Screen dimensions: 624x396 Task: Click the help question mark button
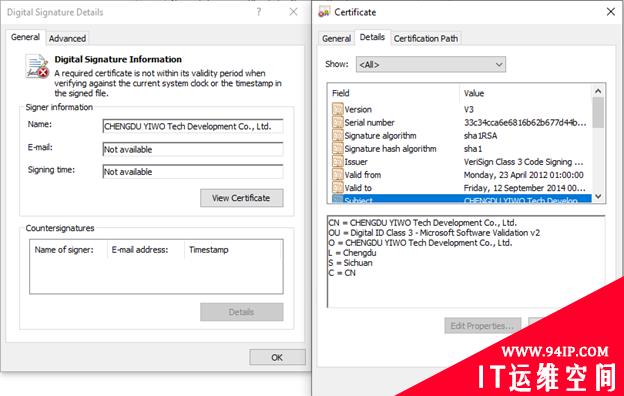tap(259, 12)
